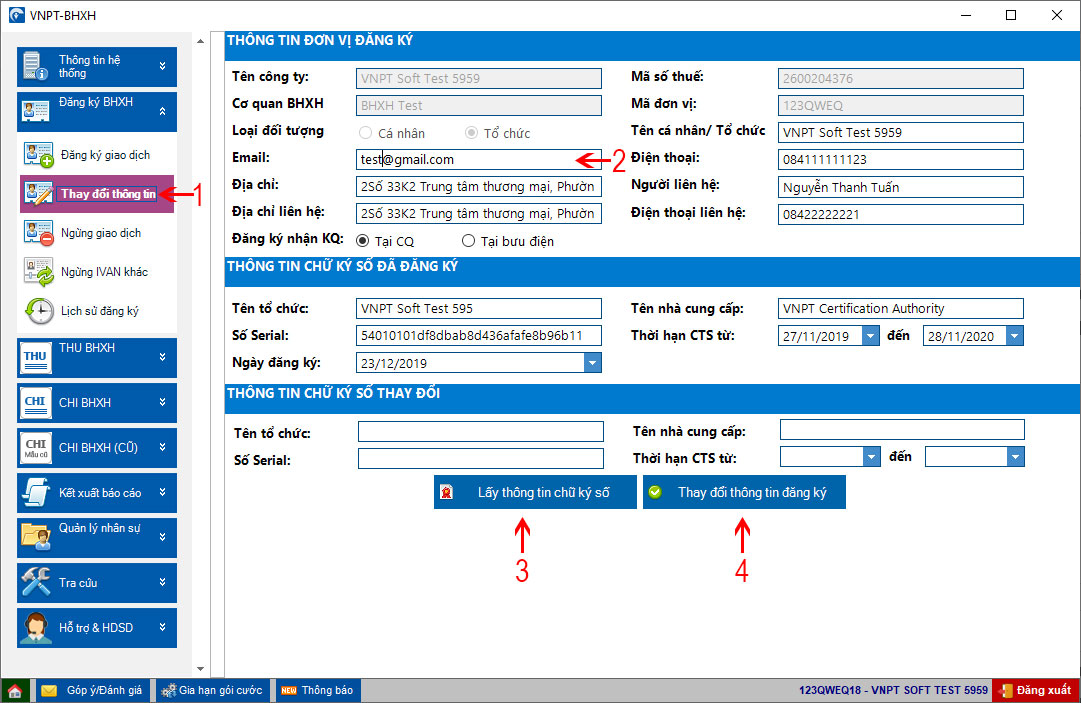Click the Thông báo button
Image resolution: width=1081 pixels, height=703 pixels.
pos(318,690)
